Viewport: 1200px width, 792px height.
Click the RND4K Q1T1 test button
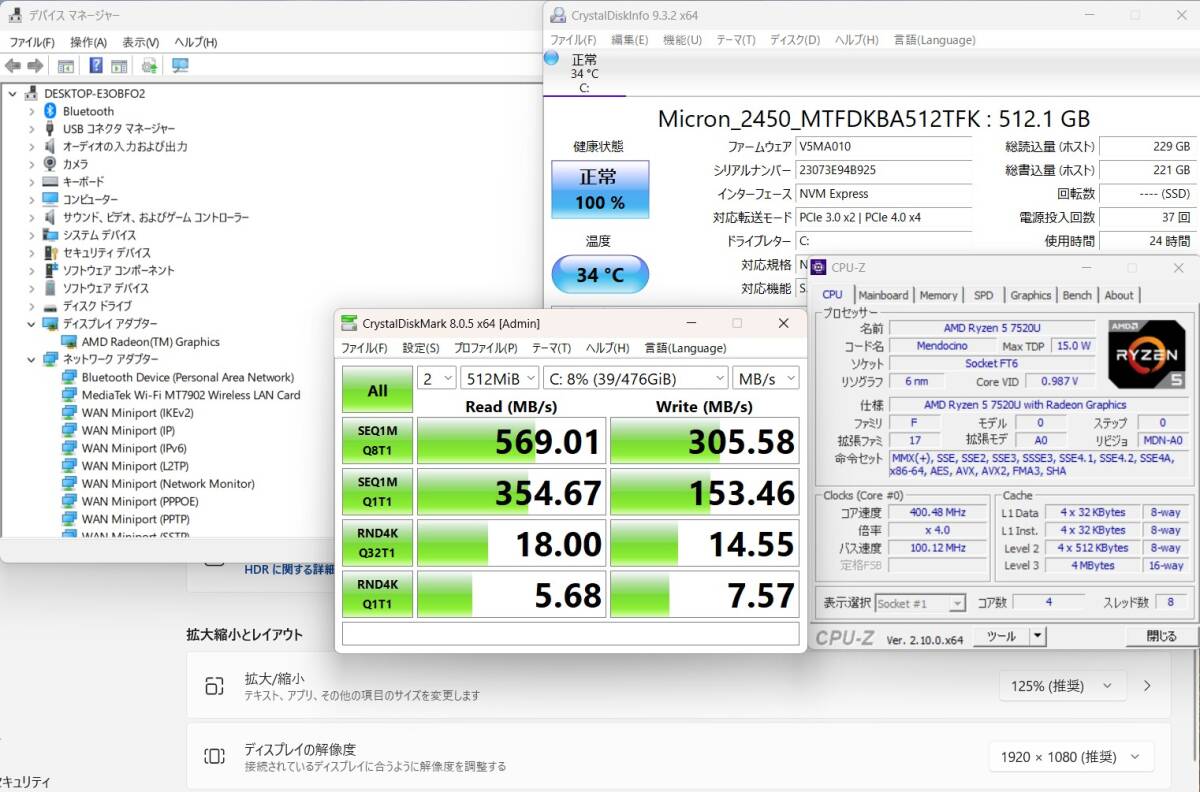tap(377, 594)
